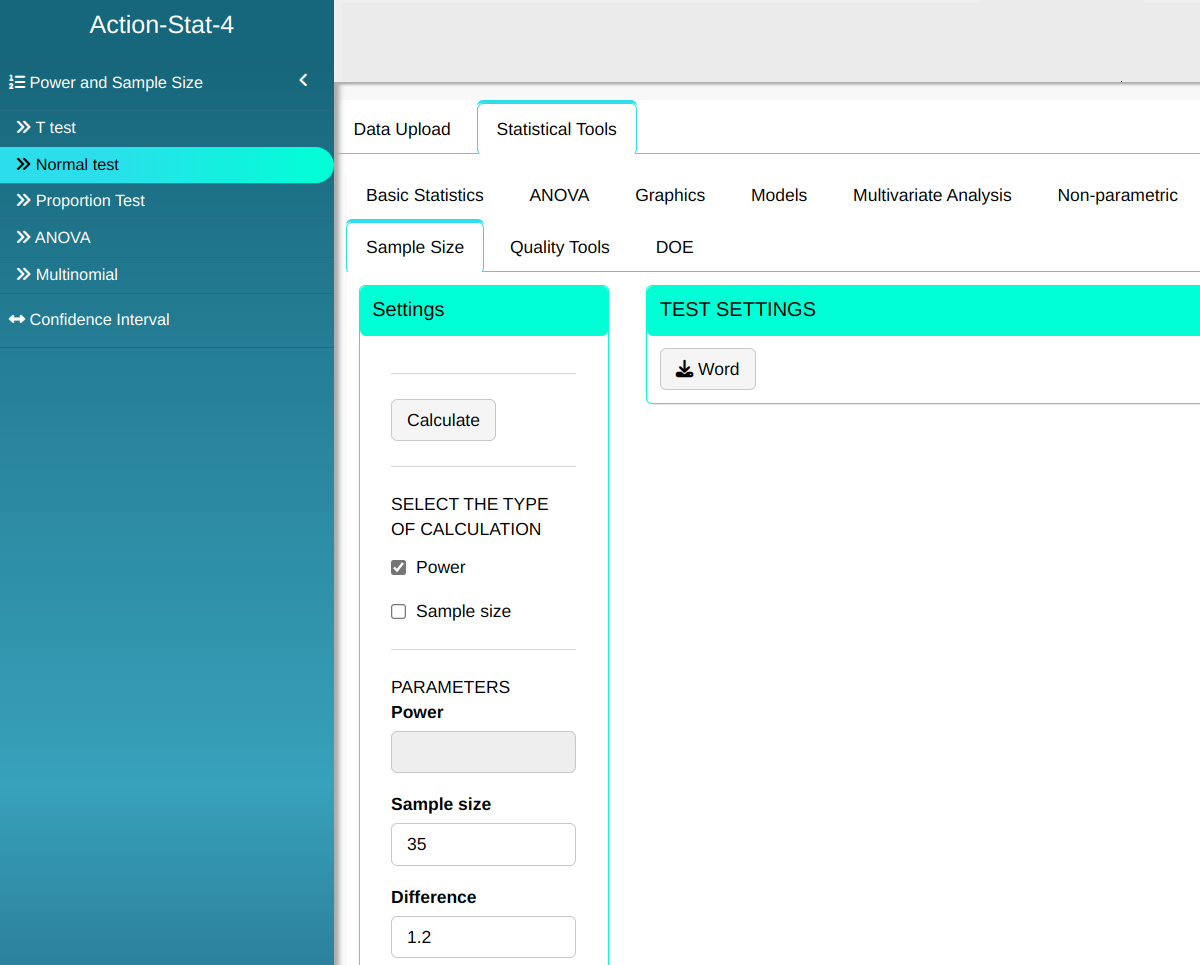The width and height of the screenshot is (1200, 965).
Task: Switch to the DOE tab
Action: [x=674, y=247]
